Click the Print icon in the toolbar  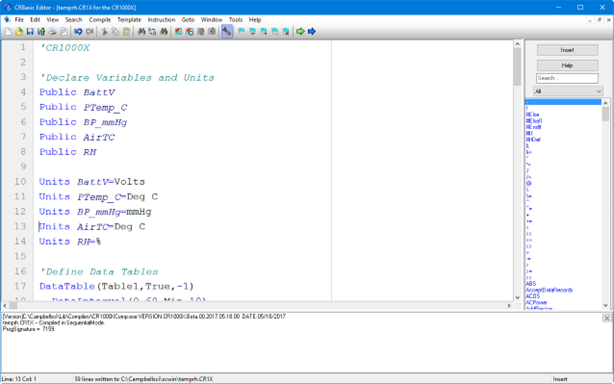point(52,32)
